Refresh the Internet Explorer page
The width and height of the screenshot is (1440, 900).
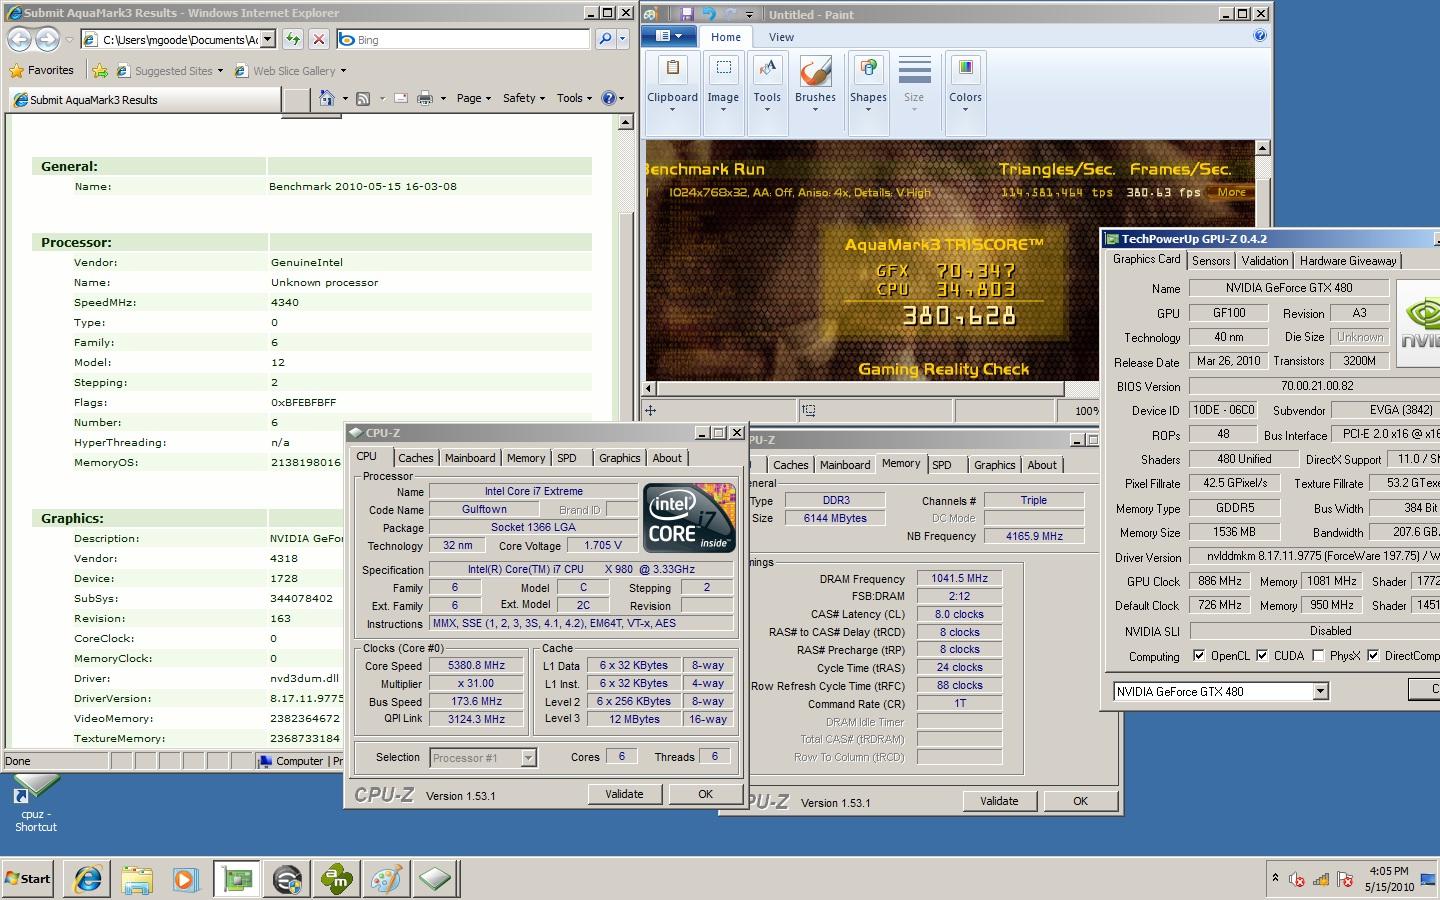(292, 39)
